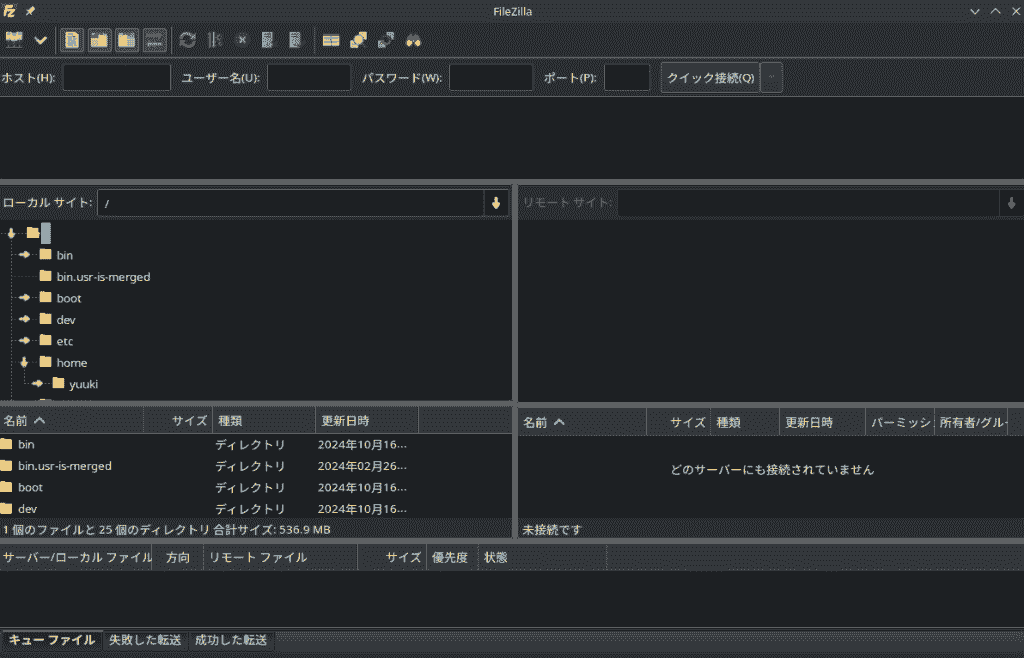
Task: Focus the ホスト(H) input field
Action: tap(117, 78)
